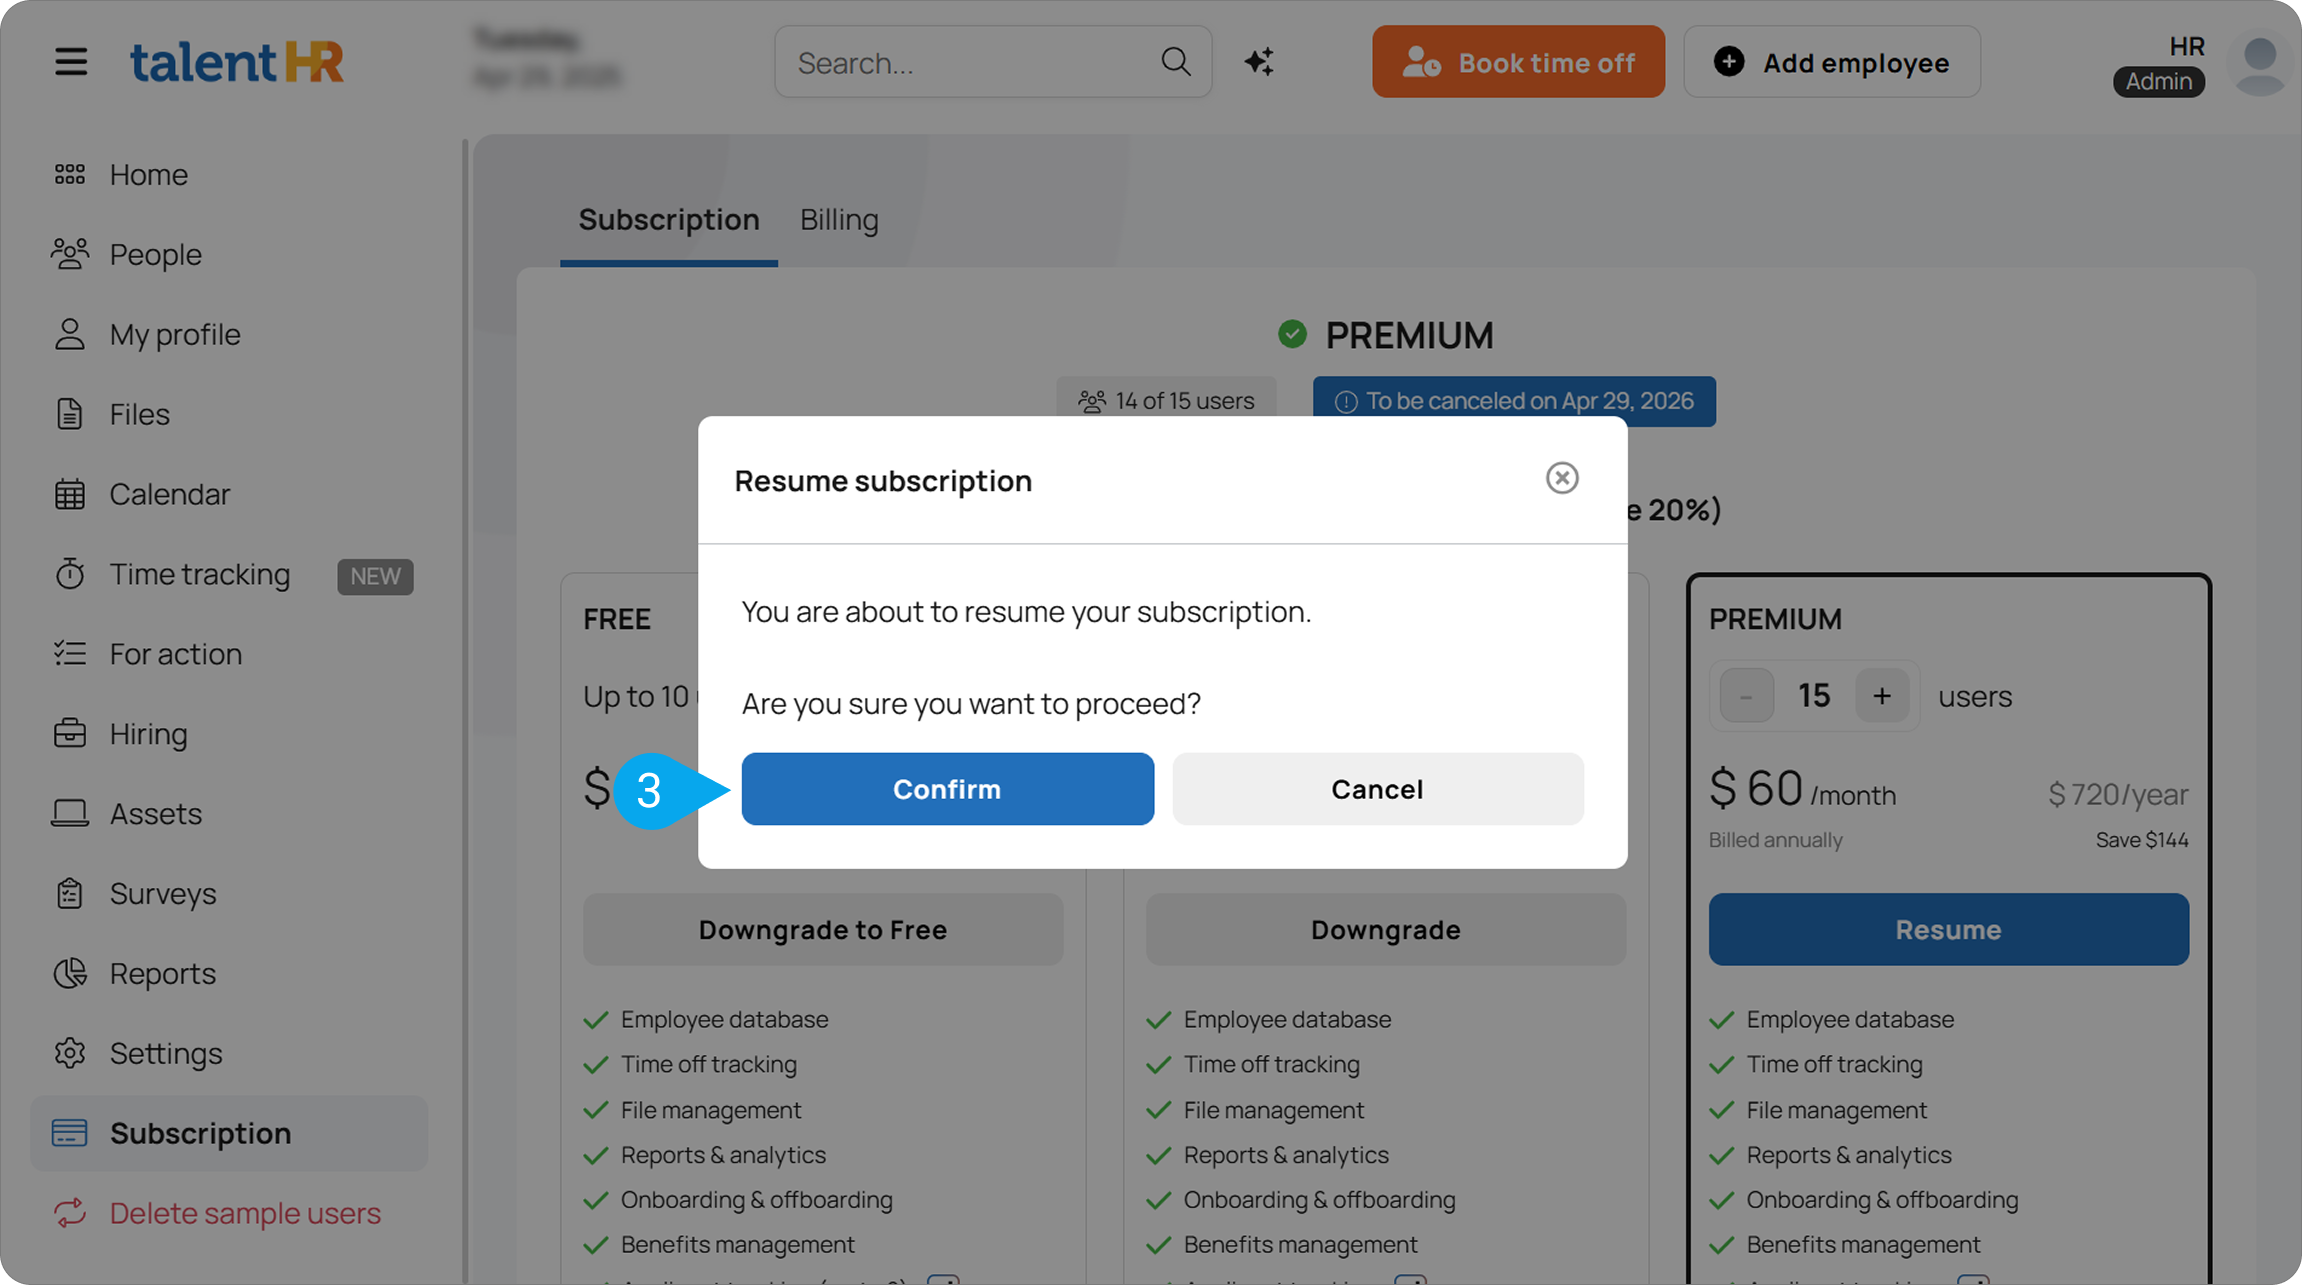Image resolution: width=2302 pixels, height=1285 pixels.
Task: Click the Book time off button
Action: (x=1518, y=62)
